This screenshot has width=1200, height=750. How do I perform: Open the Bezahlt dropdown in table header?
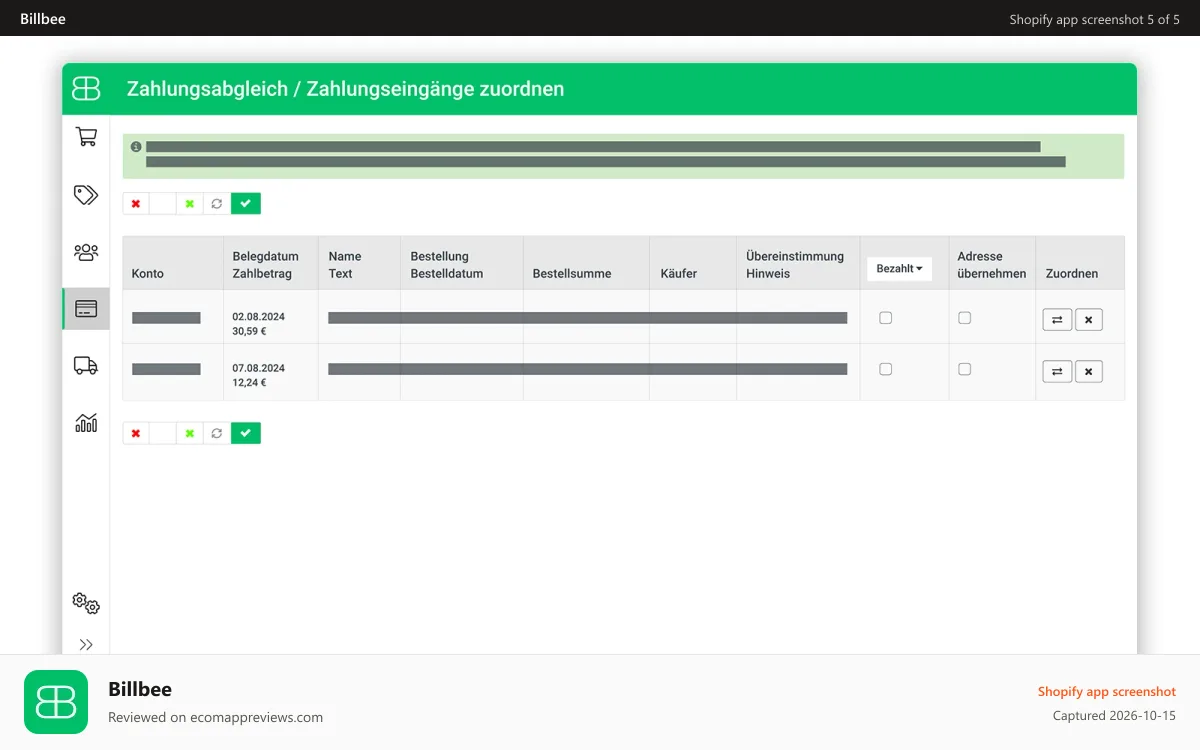(x=899, y=269)
